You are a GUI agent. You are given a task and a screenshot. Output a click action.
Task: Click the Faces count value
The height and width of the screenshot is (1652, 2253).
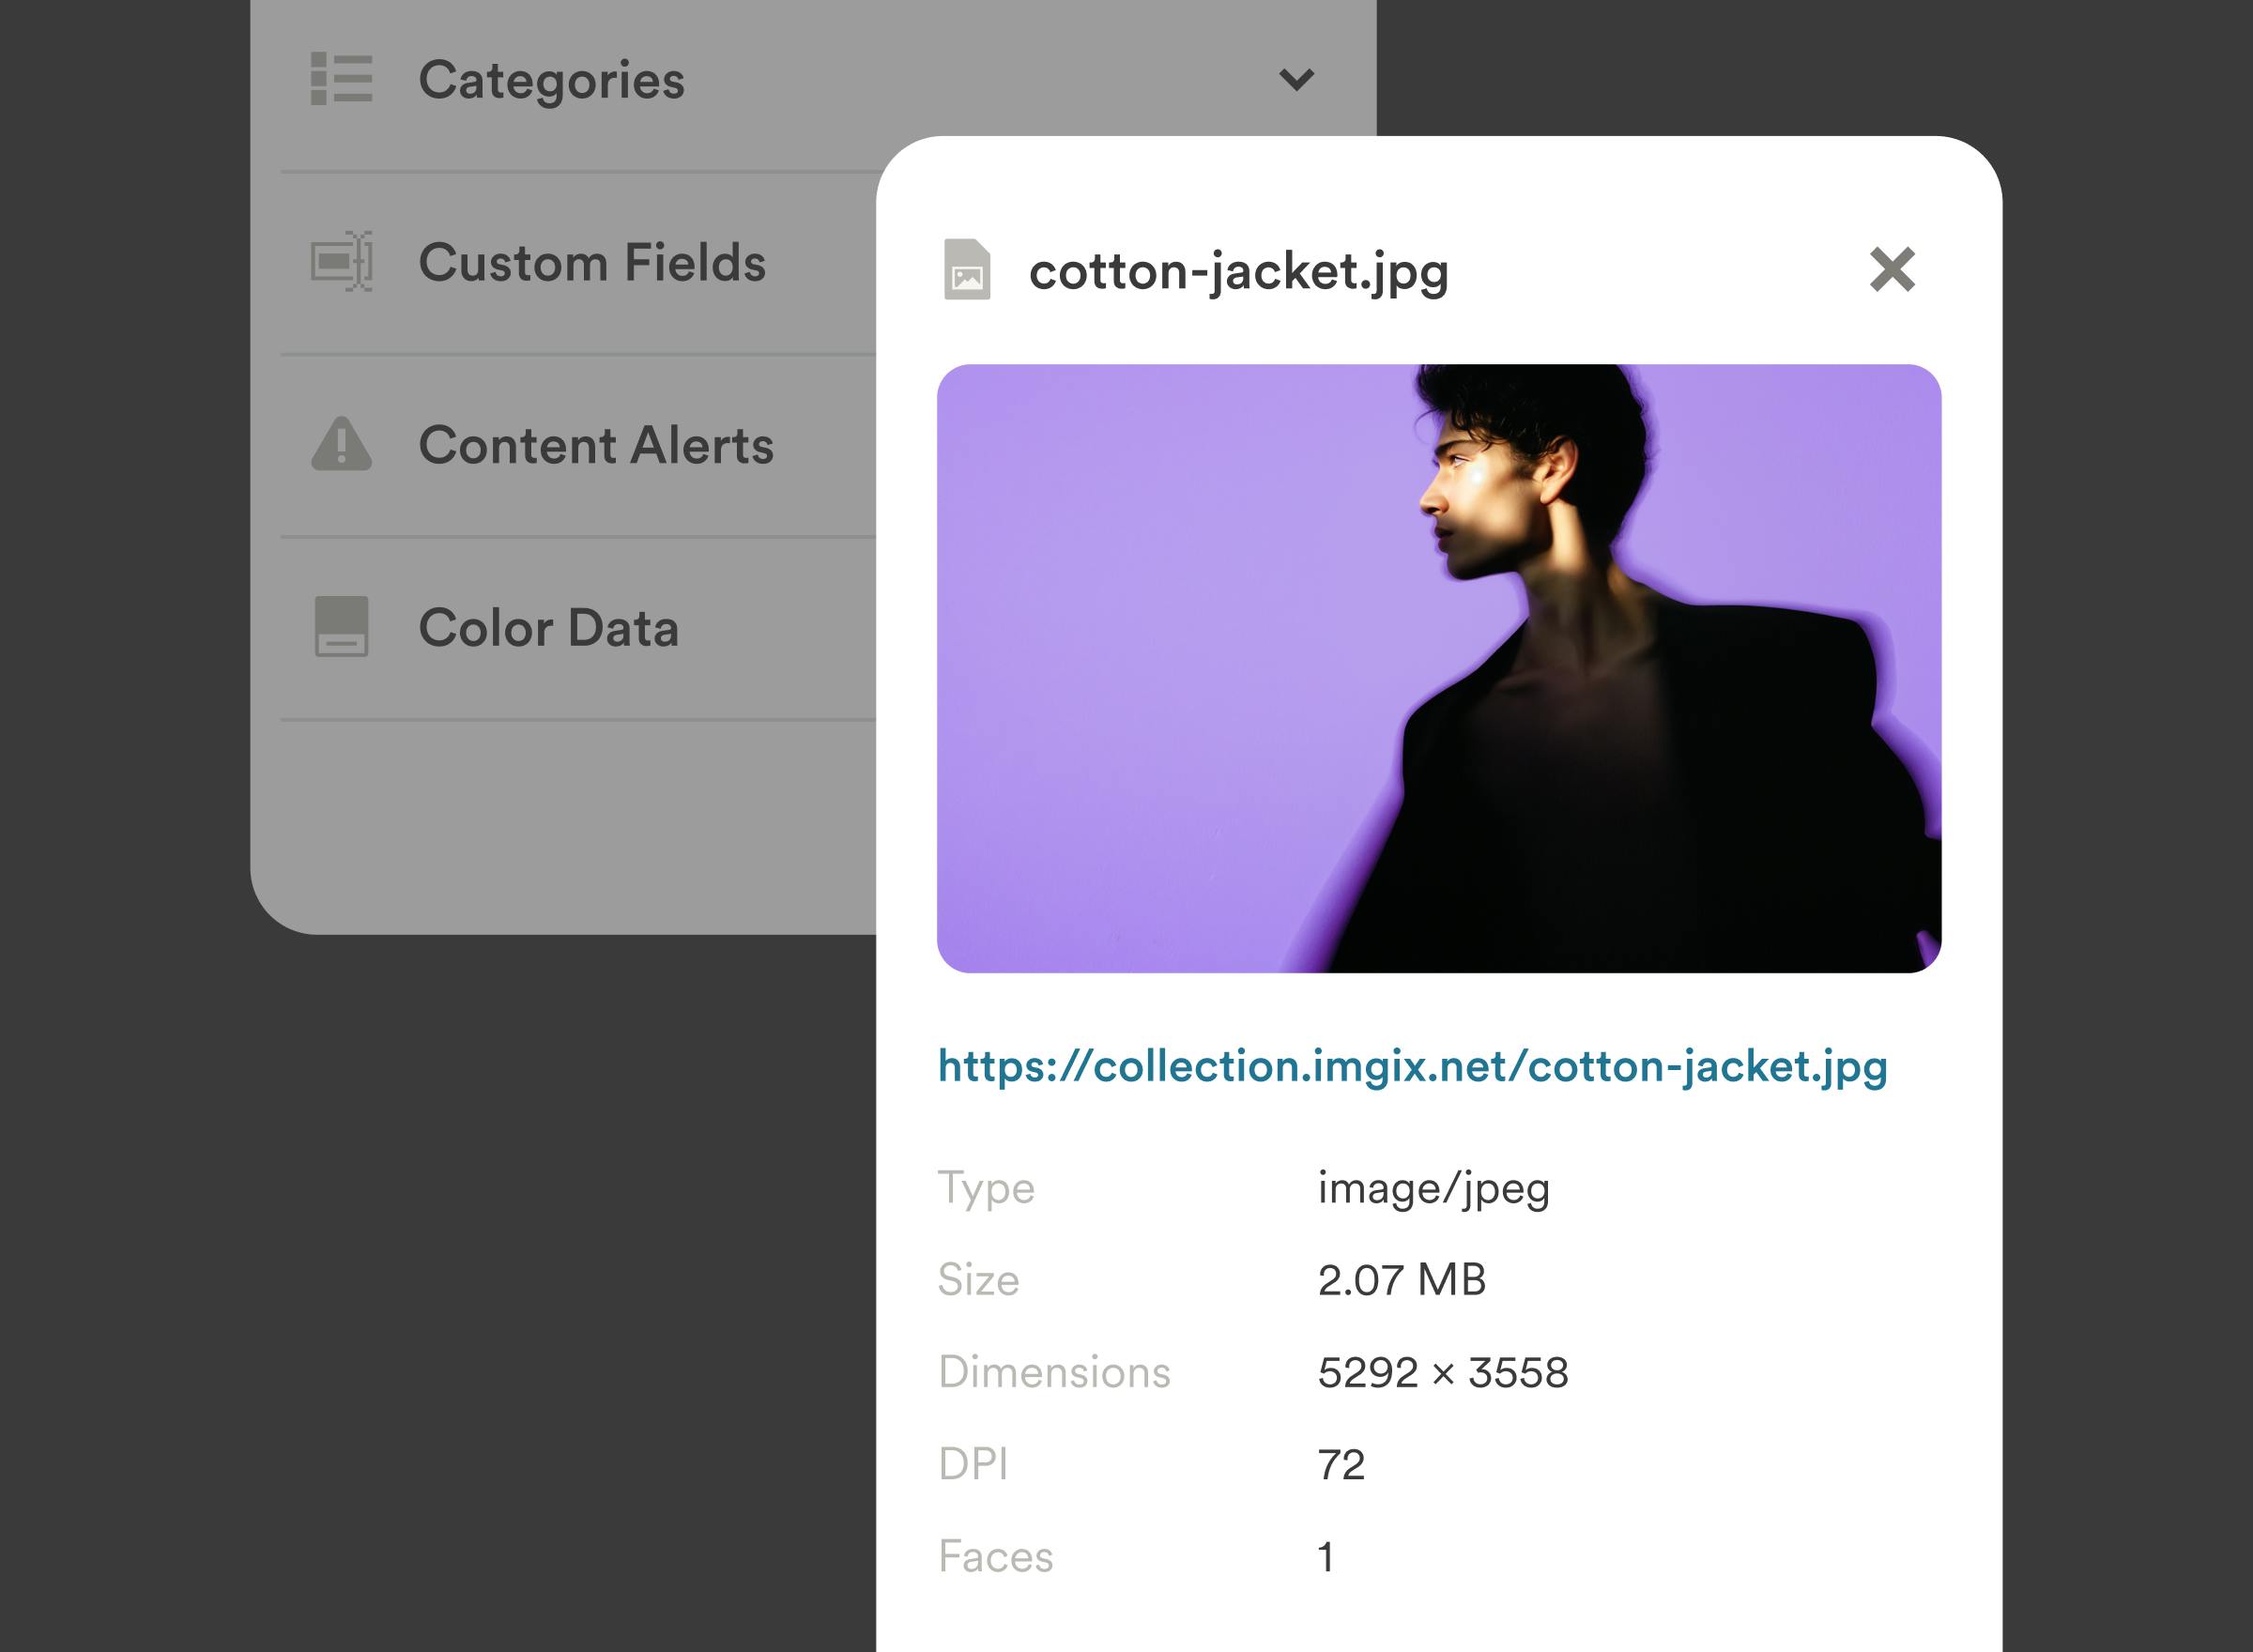tap(1325, 1557)
